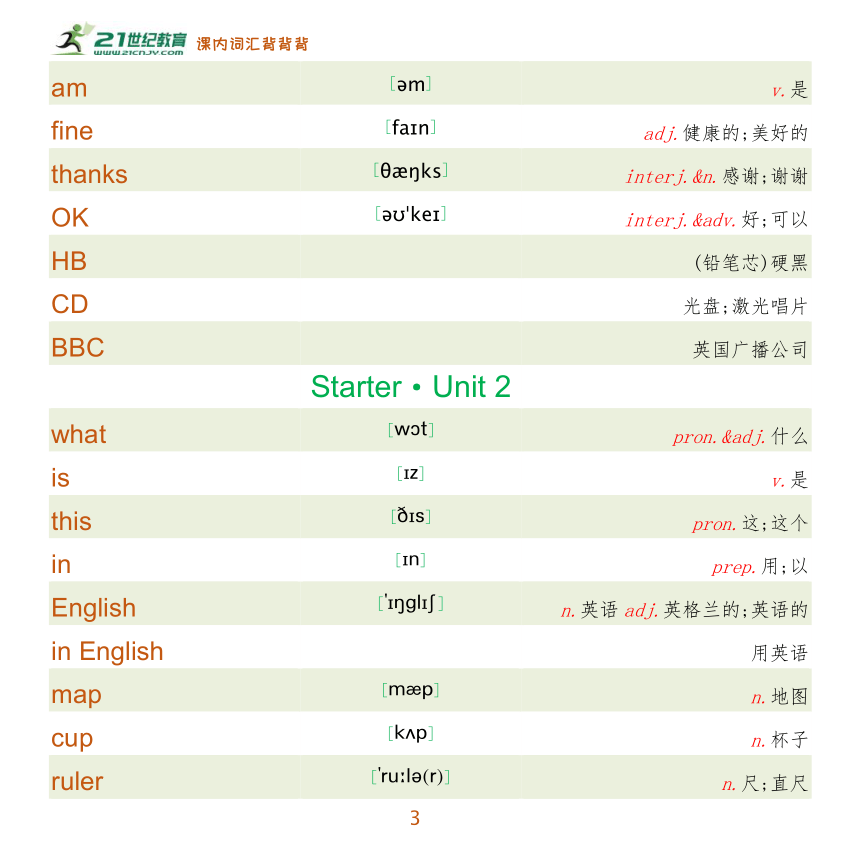Viewport: 860px width, 860px height.
Task: Select the word 'map' meaning 地图
Action: pos(76,695)
